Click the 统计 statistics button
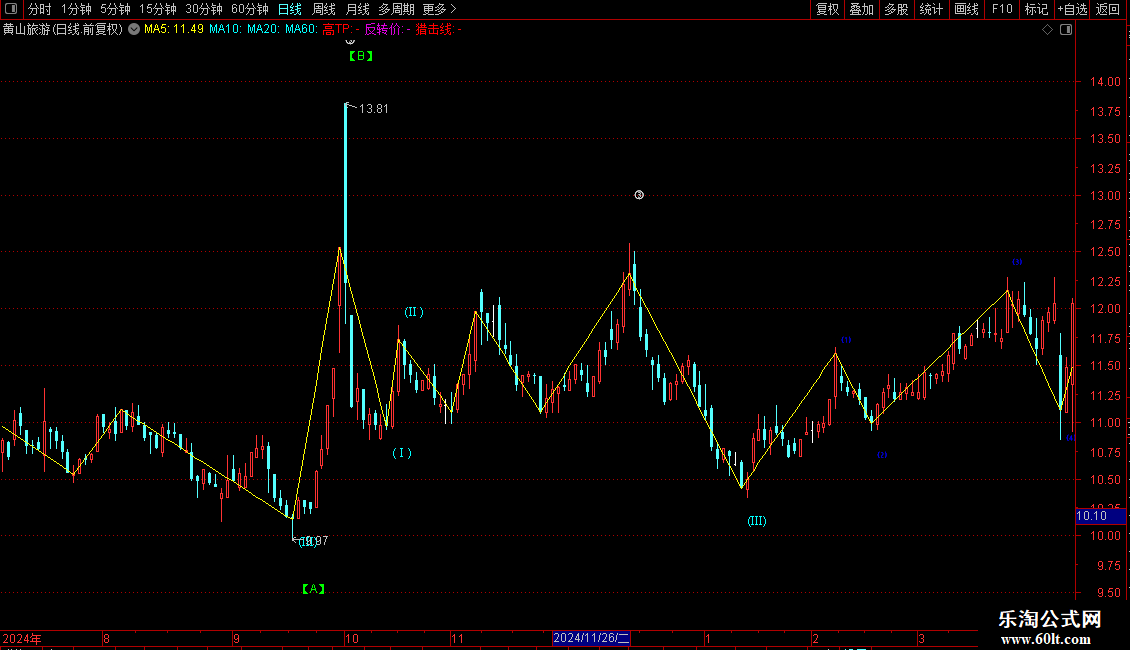 pyautogui.click(x=931, y=9)
